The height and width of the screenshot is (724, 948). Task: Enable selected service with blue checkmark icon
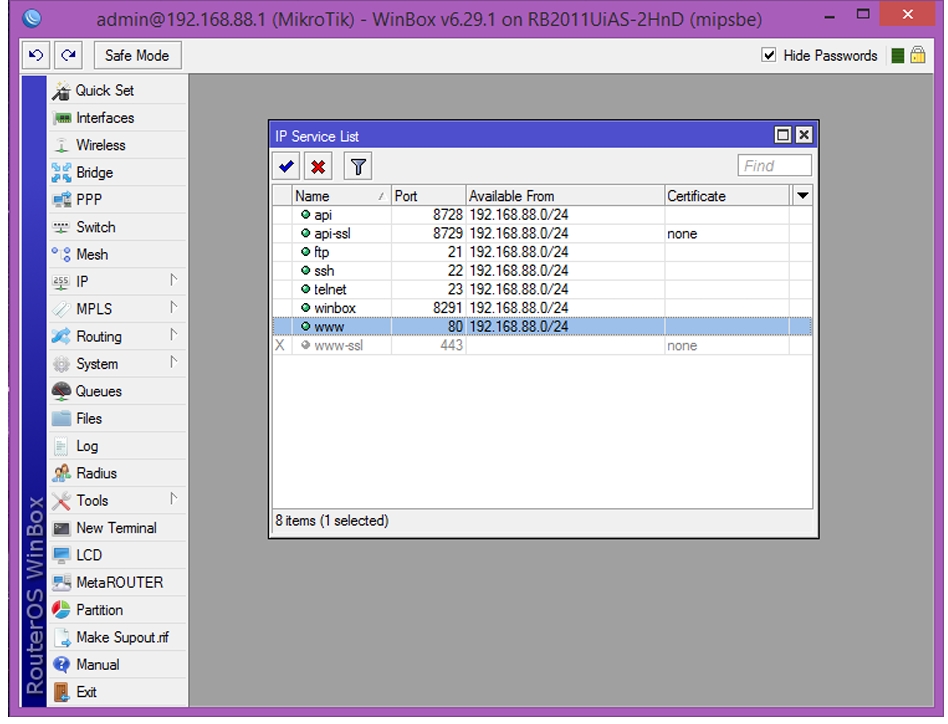pyautogui.click(x=287, y=166)
